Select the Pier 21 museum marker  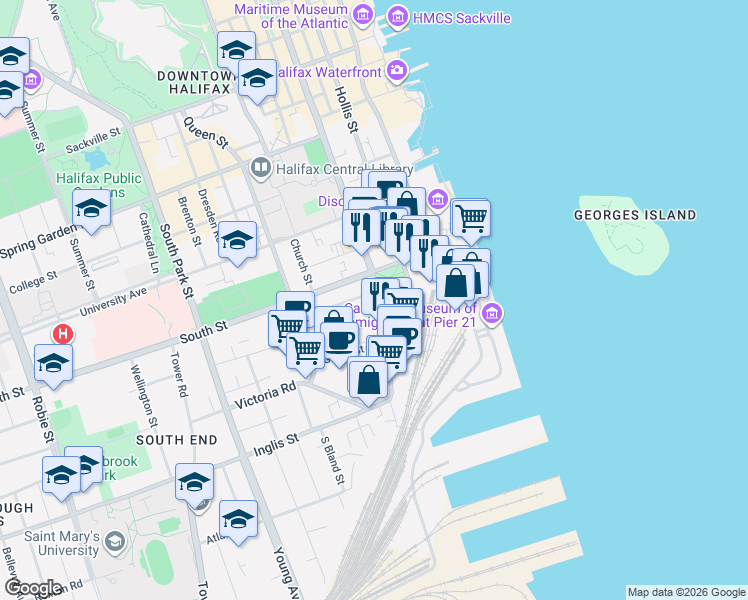coord(492,314)
